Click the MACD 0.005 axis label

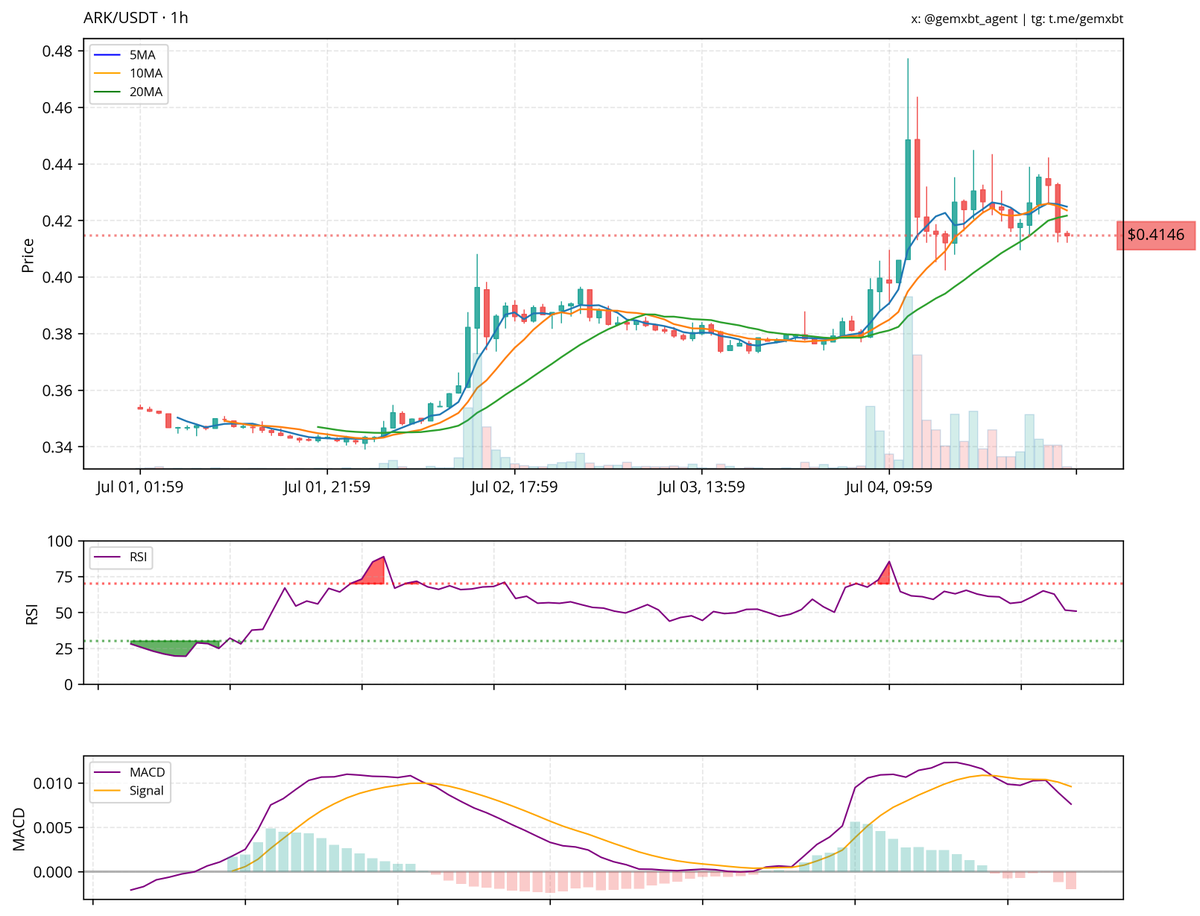point(54,827)
